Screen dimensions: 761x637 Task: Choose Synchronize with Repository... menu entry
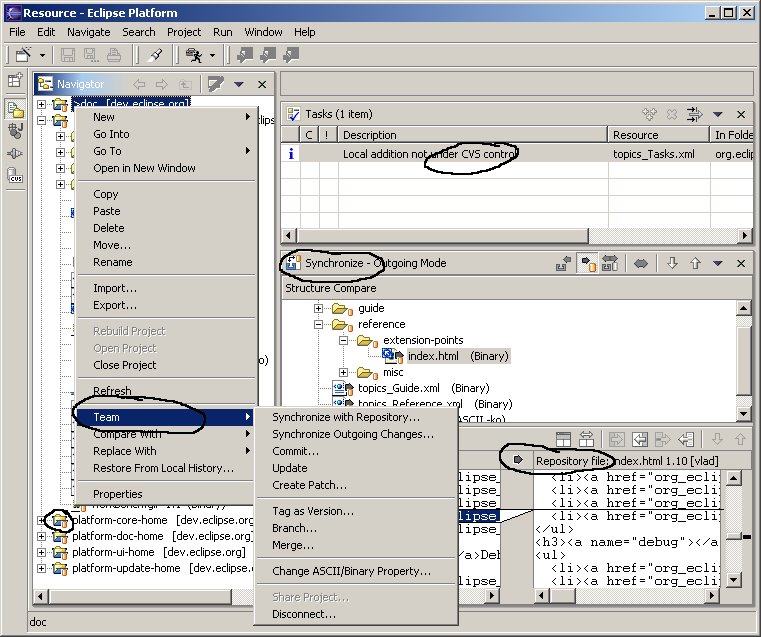pos(346,417)
